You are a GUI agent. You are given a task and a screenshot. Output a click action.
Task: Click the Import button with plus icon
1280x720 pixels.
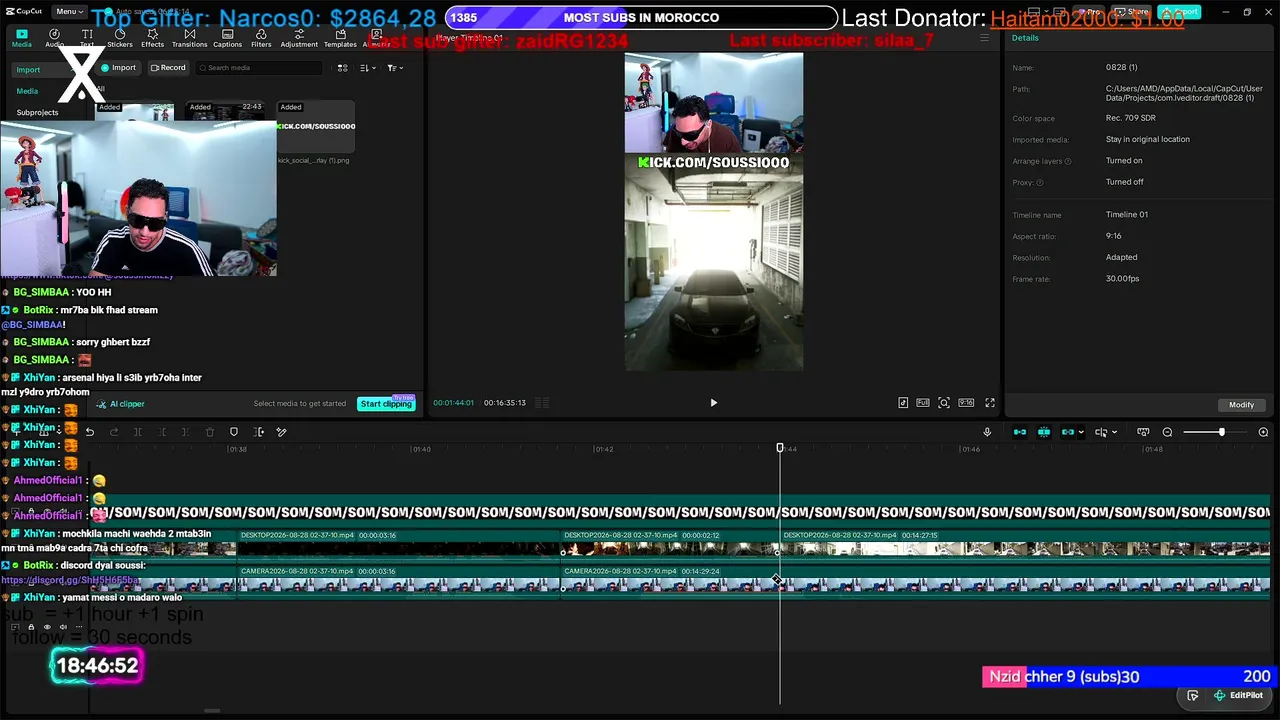[119, 68]
